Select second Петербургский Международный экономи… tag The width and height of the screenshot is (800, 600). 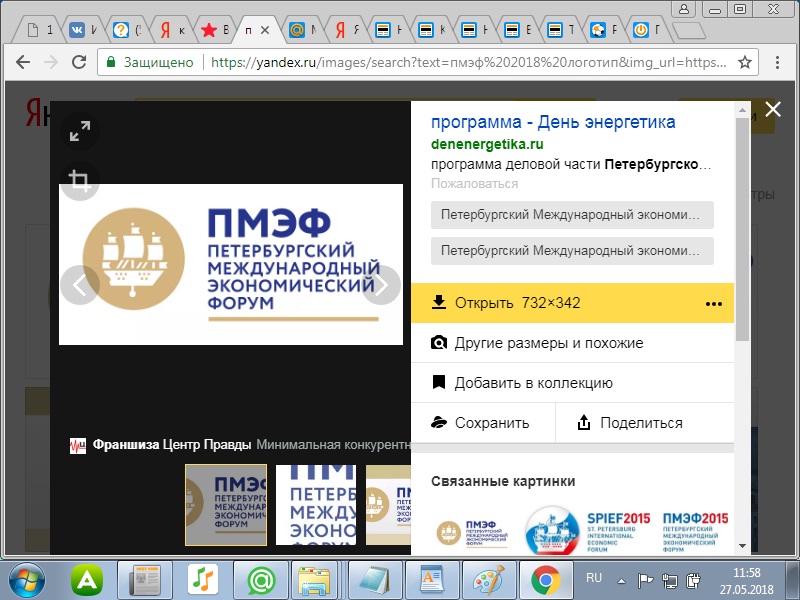[572, 251]
